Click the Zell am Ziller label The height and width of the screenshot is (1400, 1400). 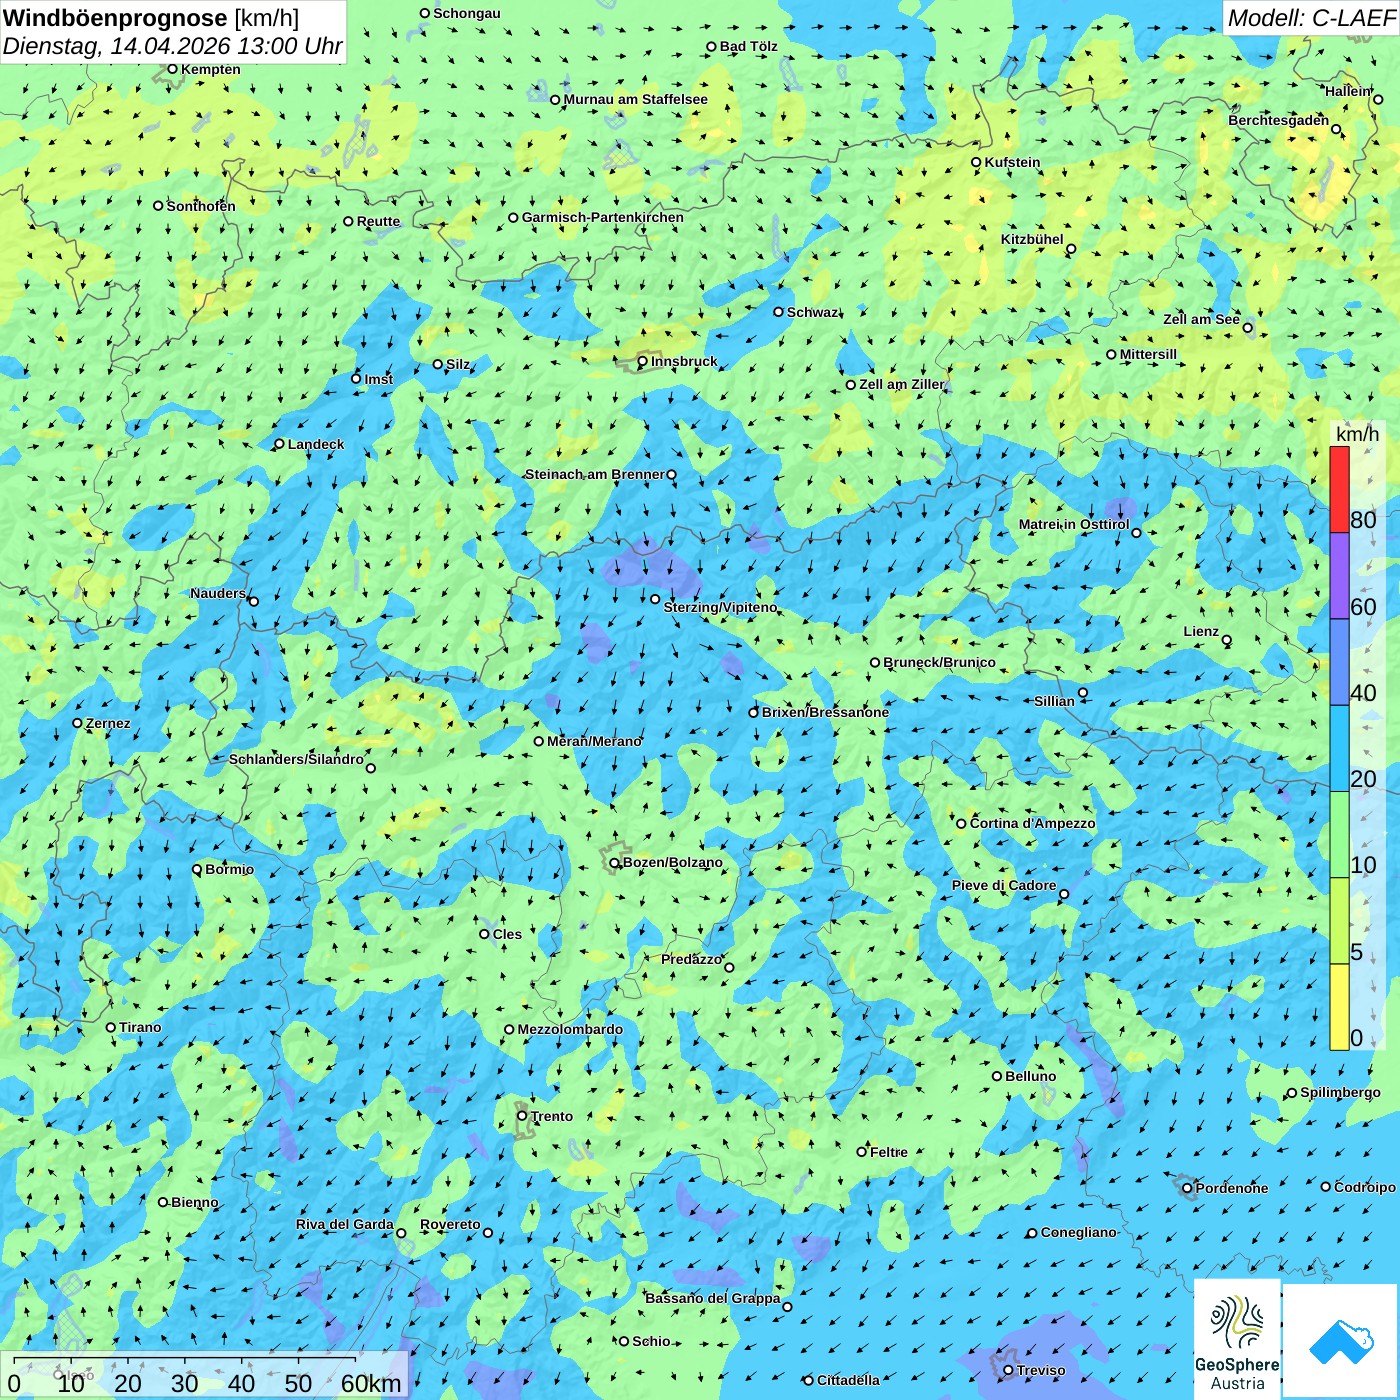click(x=902, y=384)
